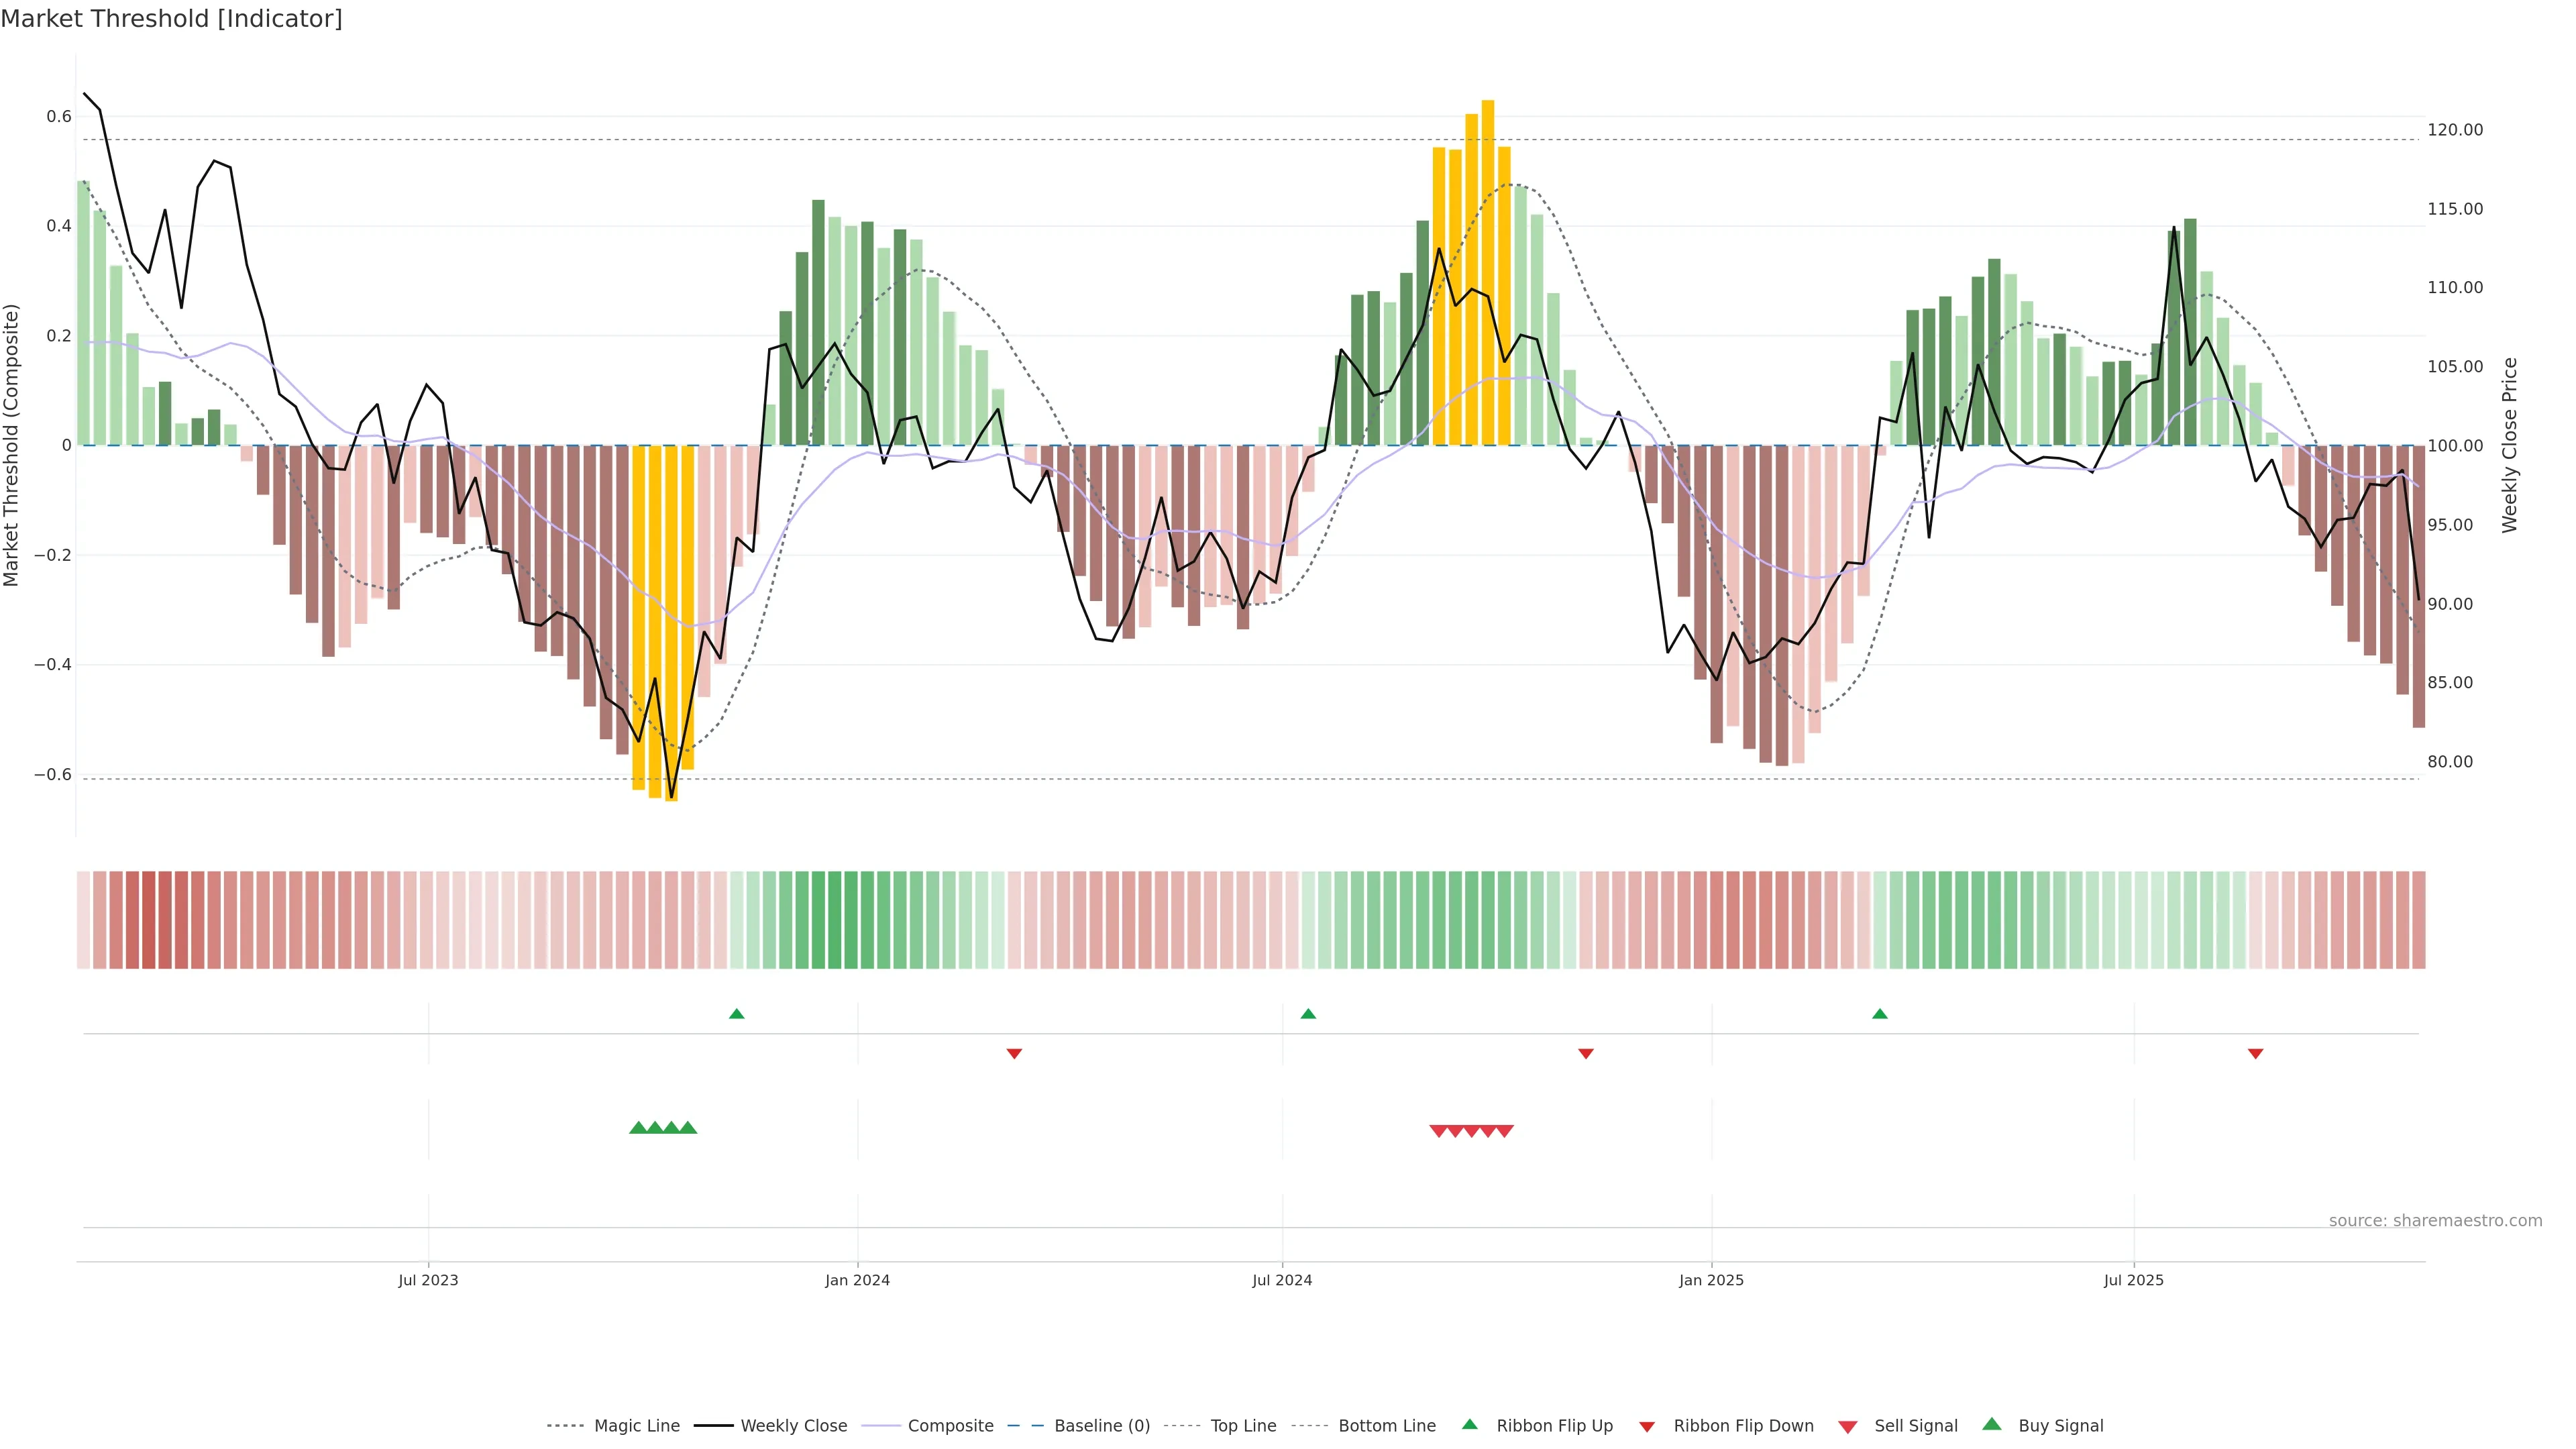The height and width of the screenshot is (1449, 2576).
Task: Click green flip-up marker before Jan 2024
Action: (737, 1014)
